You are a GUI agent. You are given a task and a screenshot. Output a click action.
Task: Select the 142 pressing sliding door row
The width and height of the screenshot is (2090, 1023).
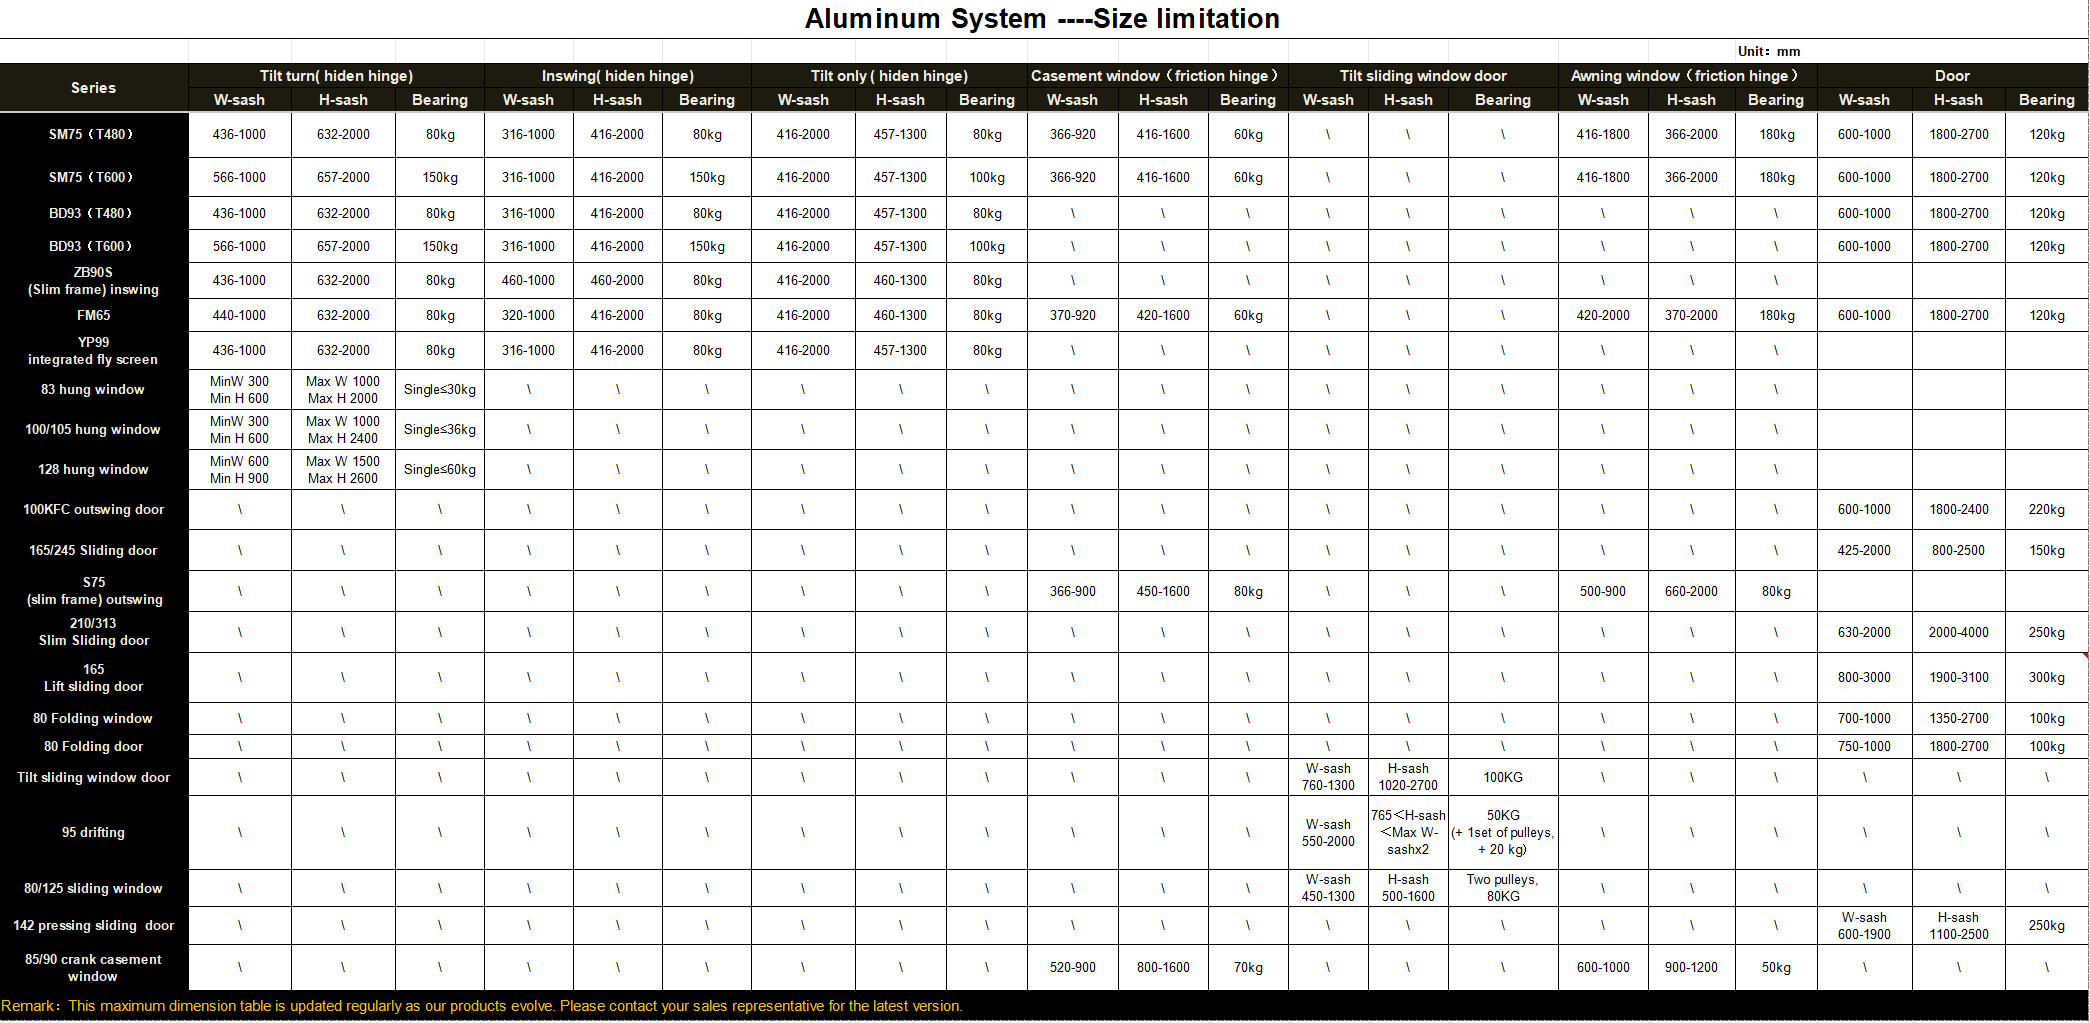(93, 925)
